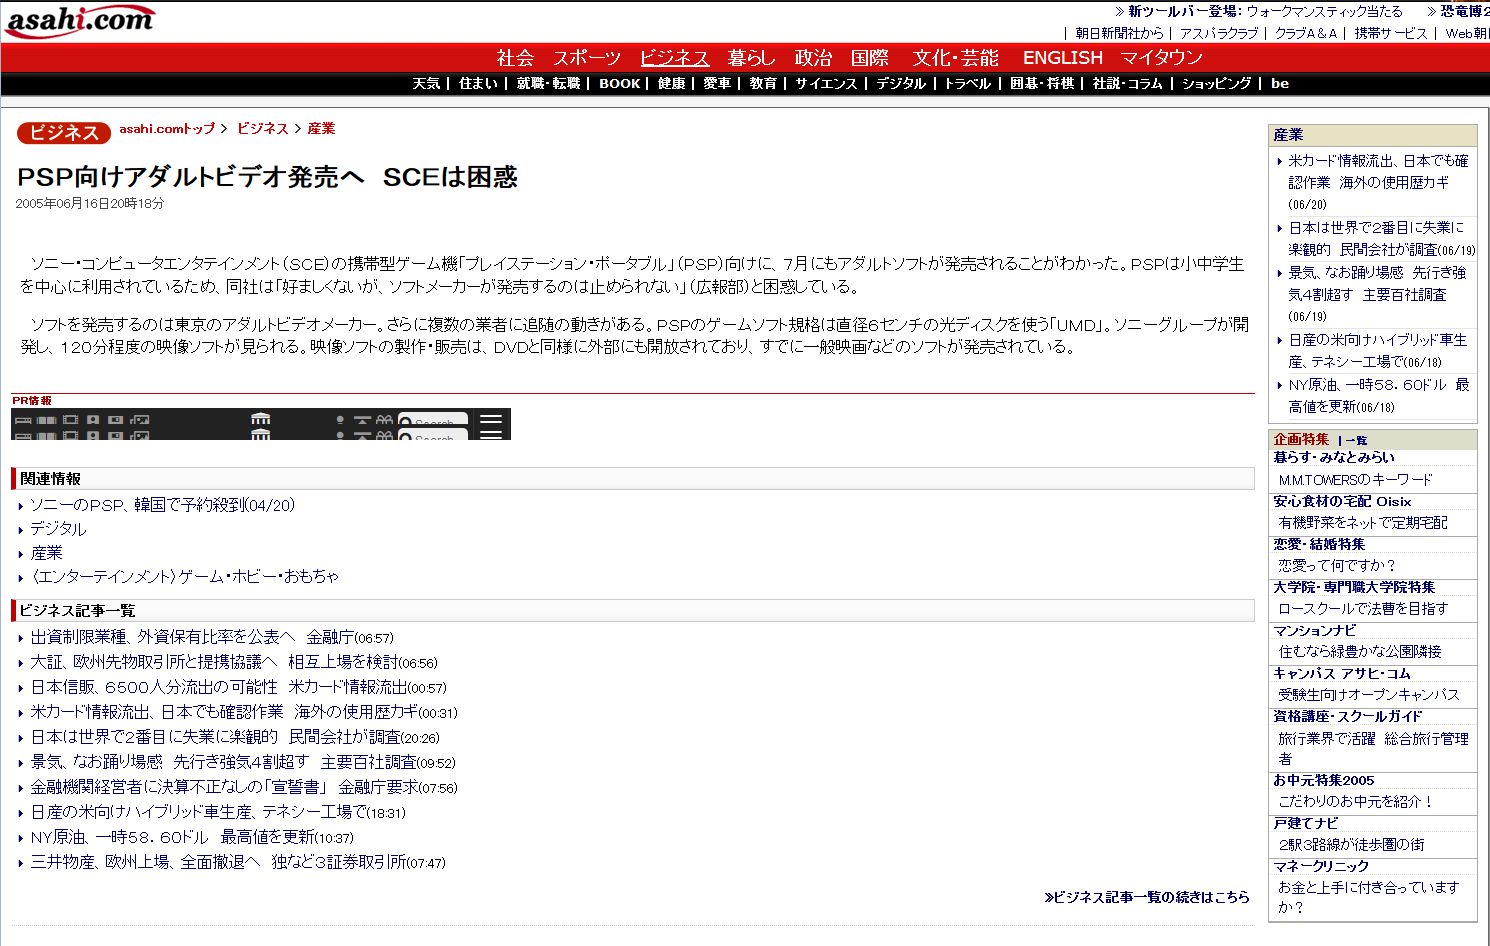Open デジタル in the black sub-navigation bar
Screen dimensions: 1490x946
(x=901, y=84)
